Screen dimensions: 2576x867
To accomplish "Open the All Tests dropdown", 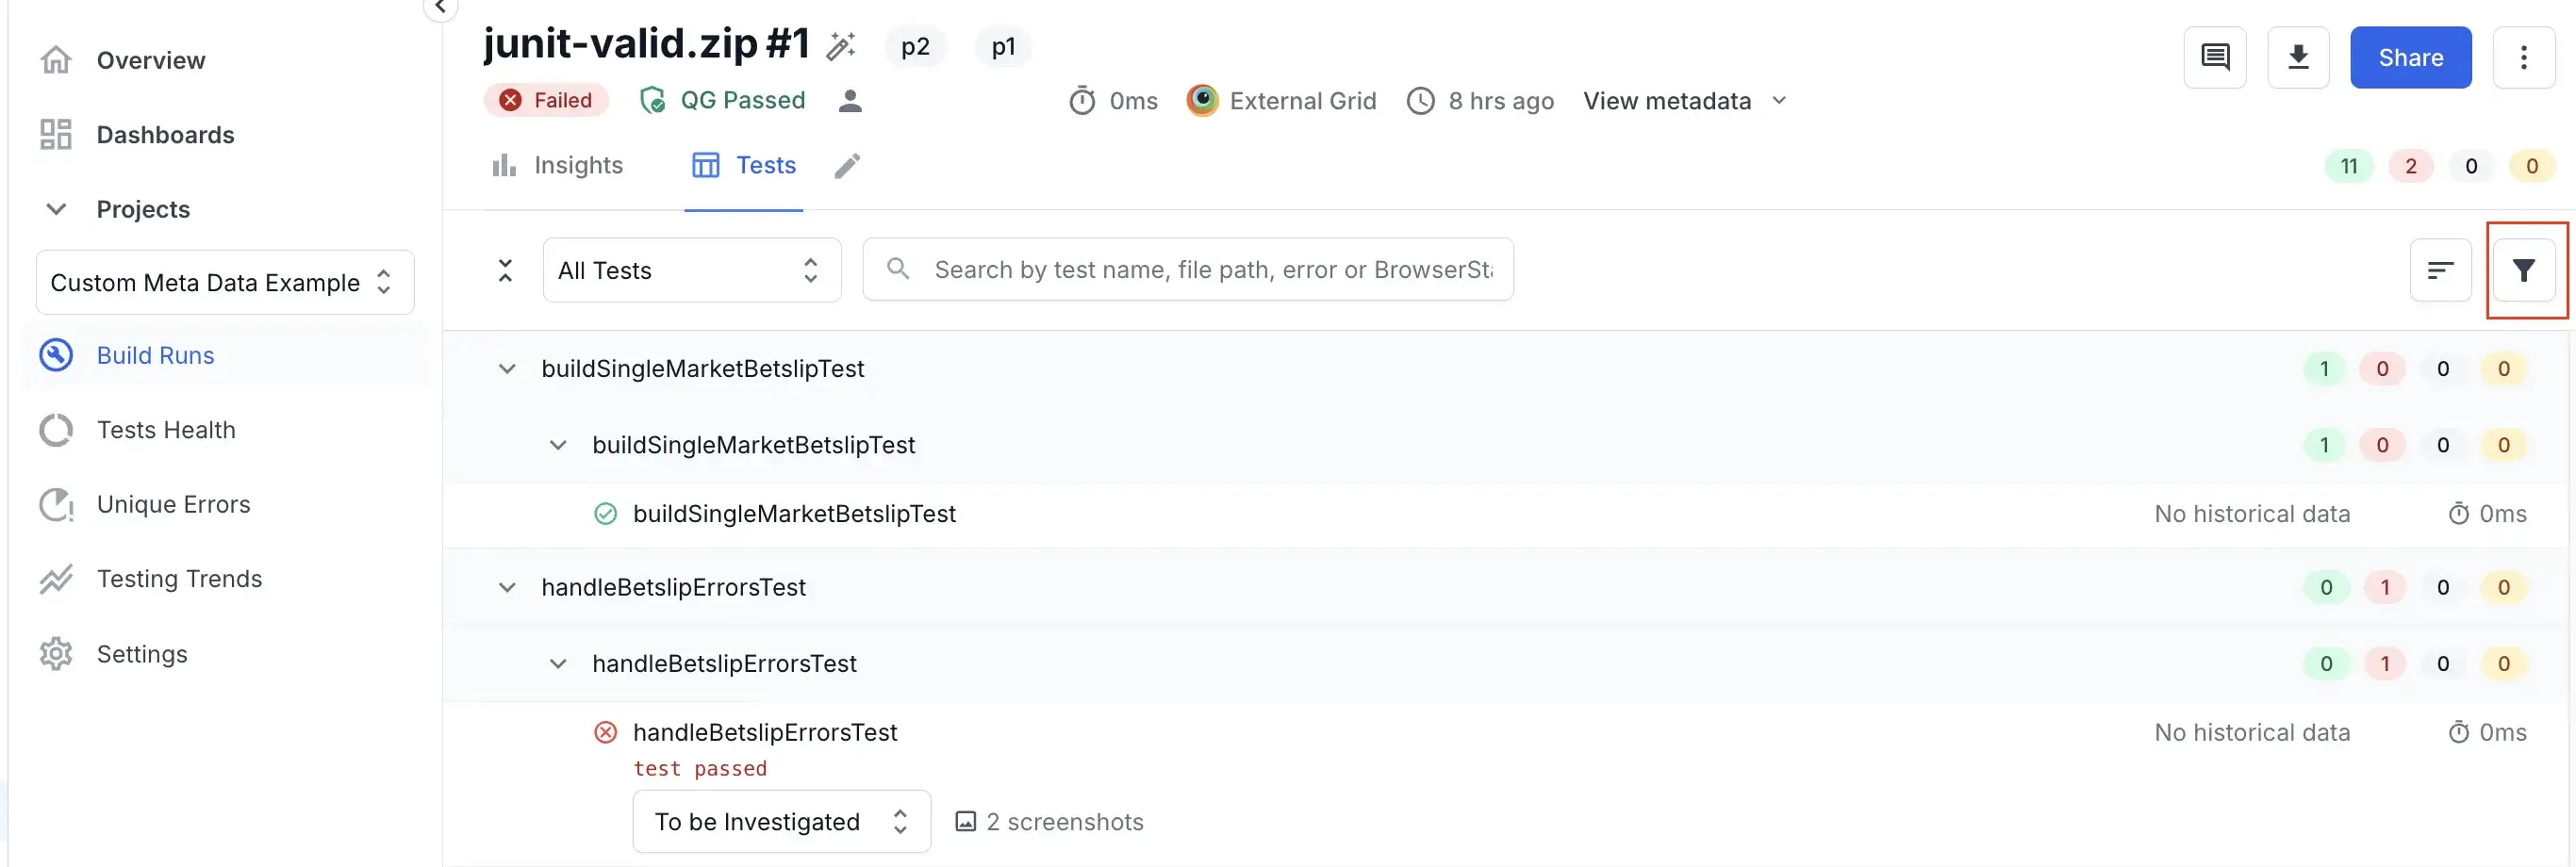I will [691, 270].
